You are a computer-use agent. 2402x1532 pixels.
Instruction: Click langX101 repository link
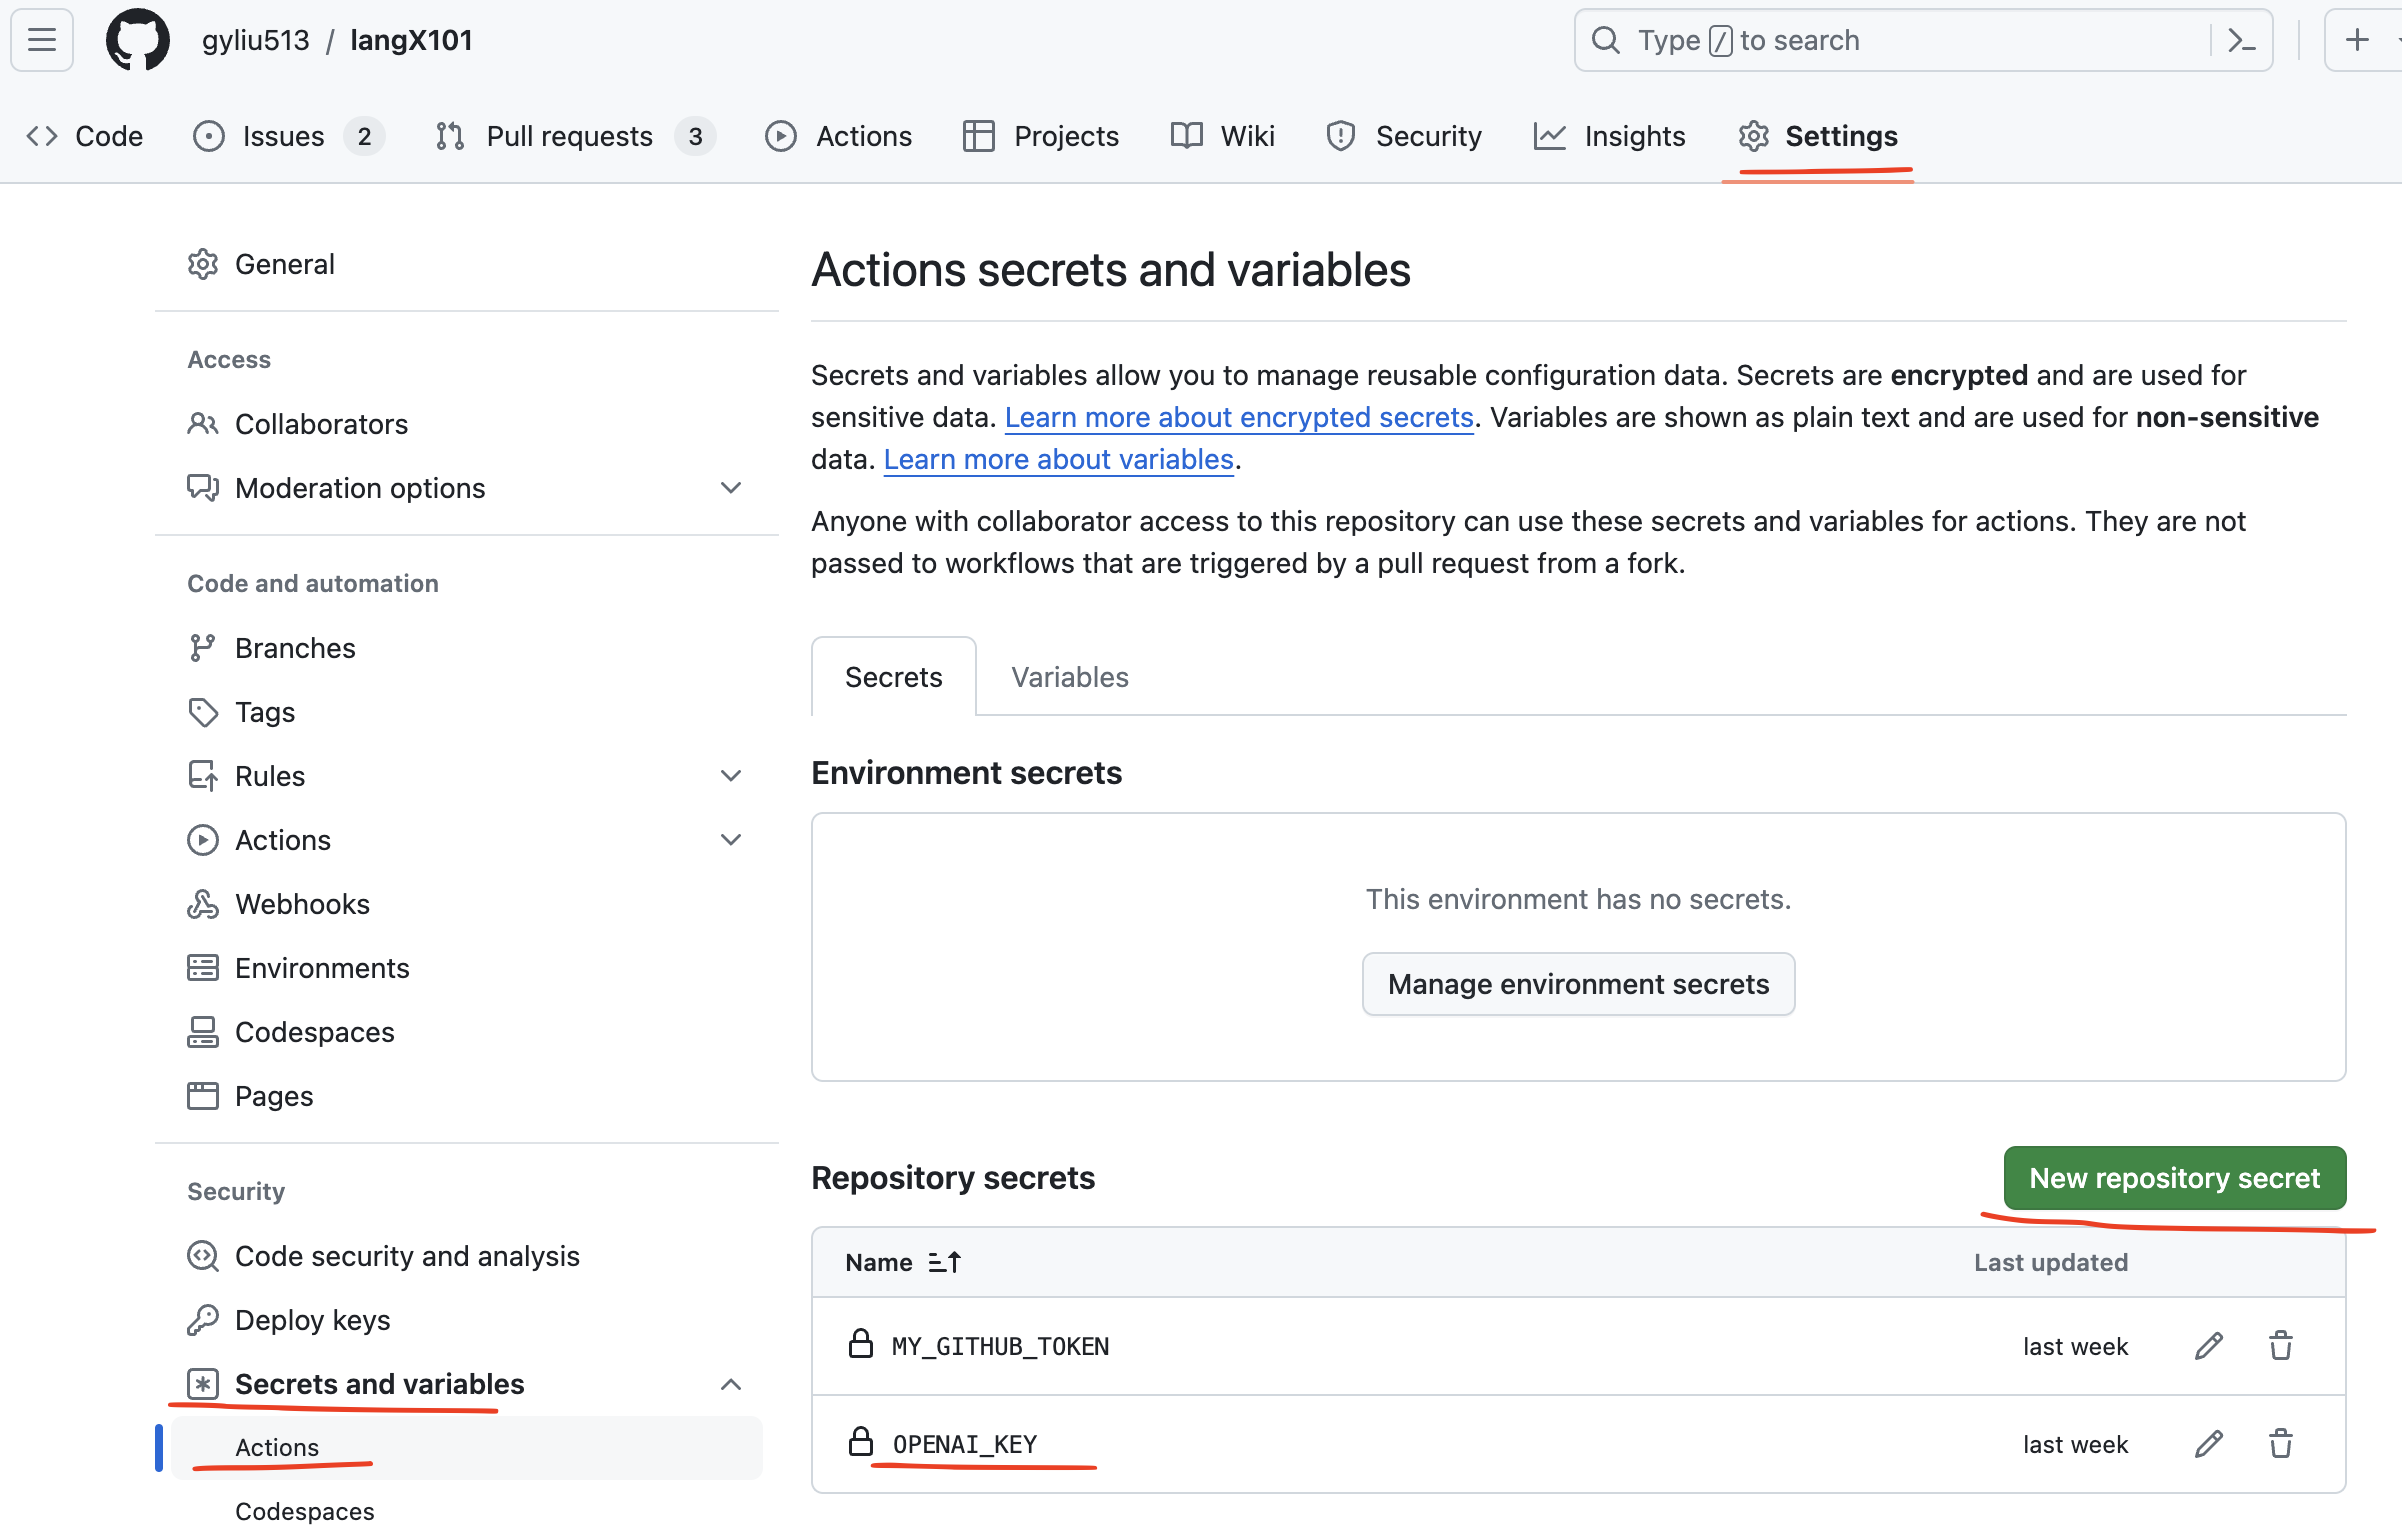(411, 40)
